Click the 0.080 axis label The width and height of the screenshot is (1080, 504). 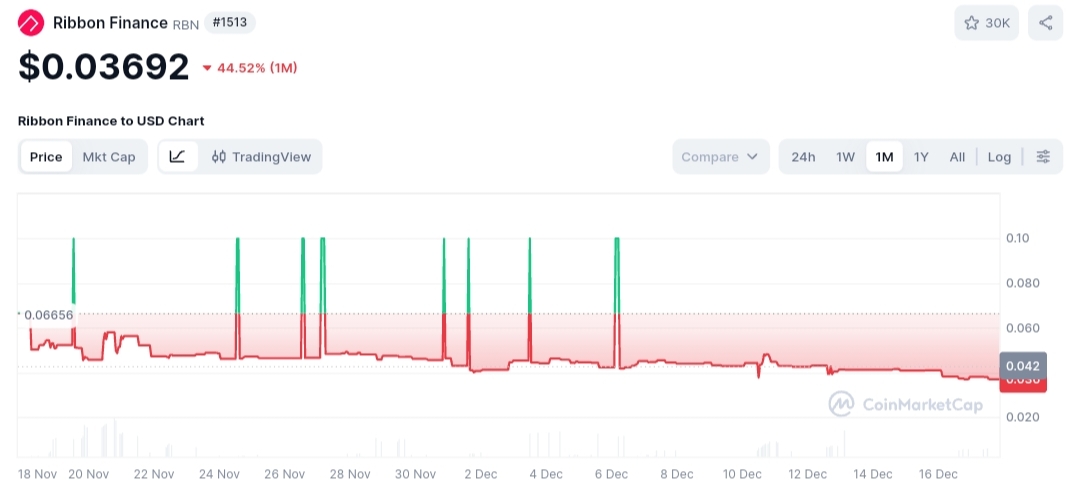[x=1022, y=283]
